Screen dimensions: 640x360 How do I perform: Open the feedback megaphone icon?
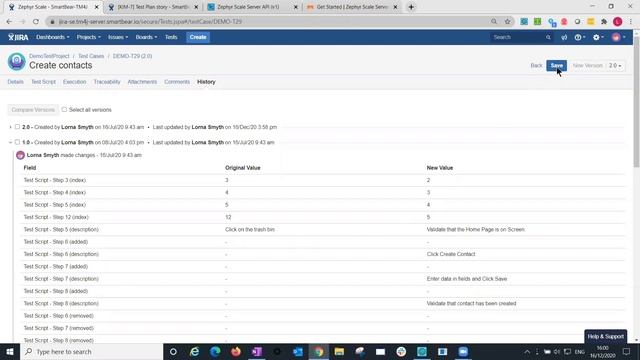(x=564, y=37)
